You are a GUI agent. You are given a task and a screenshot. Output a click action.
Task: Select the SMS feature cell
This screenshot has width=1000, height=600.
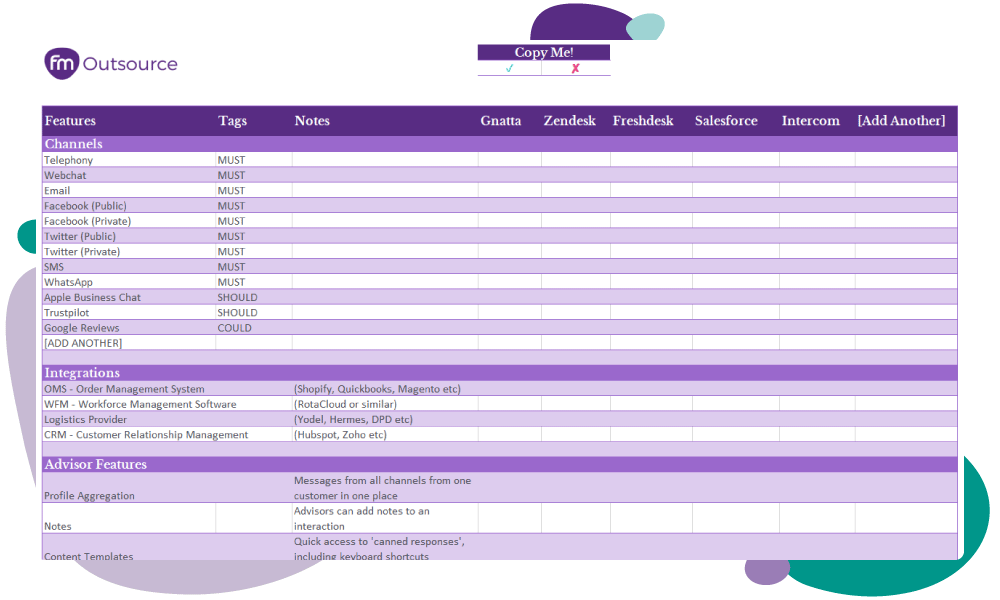[x=129, y=267]
